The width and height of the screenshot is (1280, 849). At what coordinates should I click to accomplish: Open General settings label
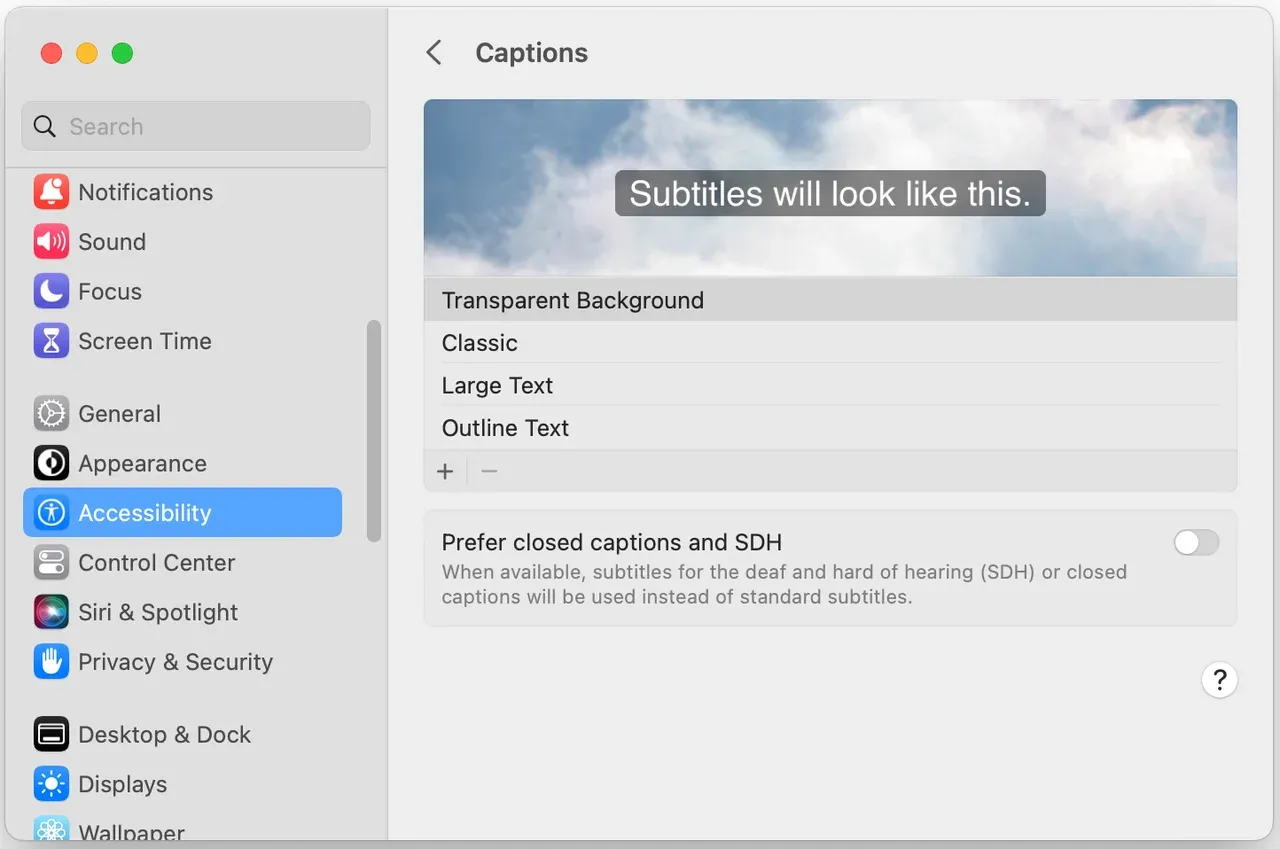click(120, 414)
